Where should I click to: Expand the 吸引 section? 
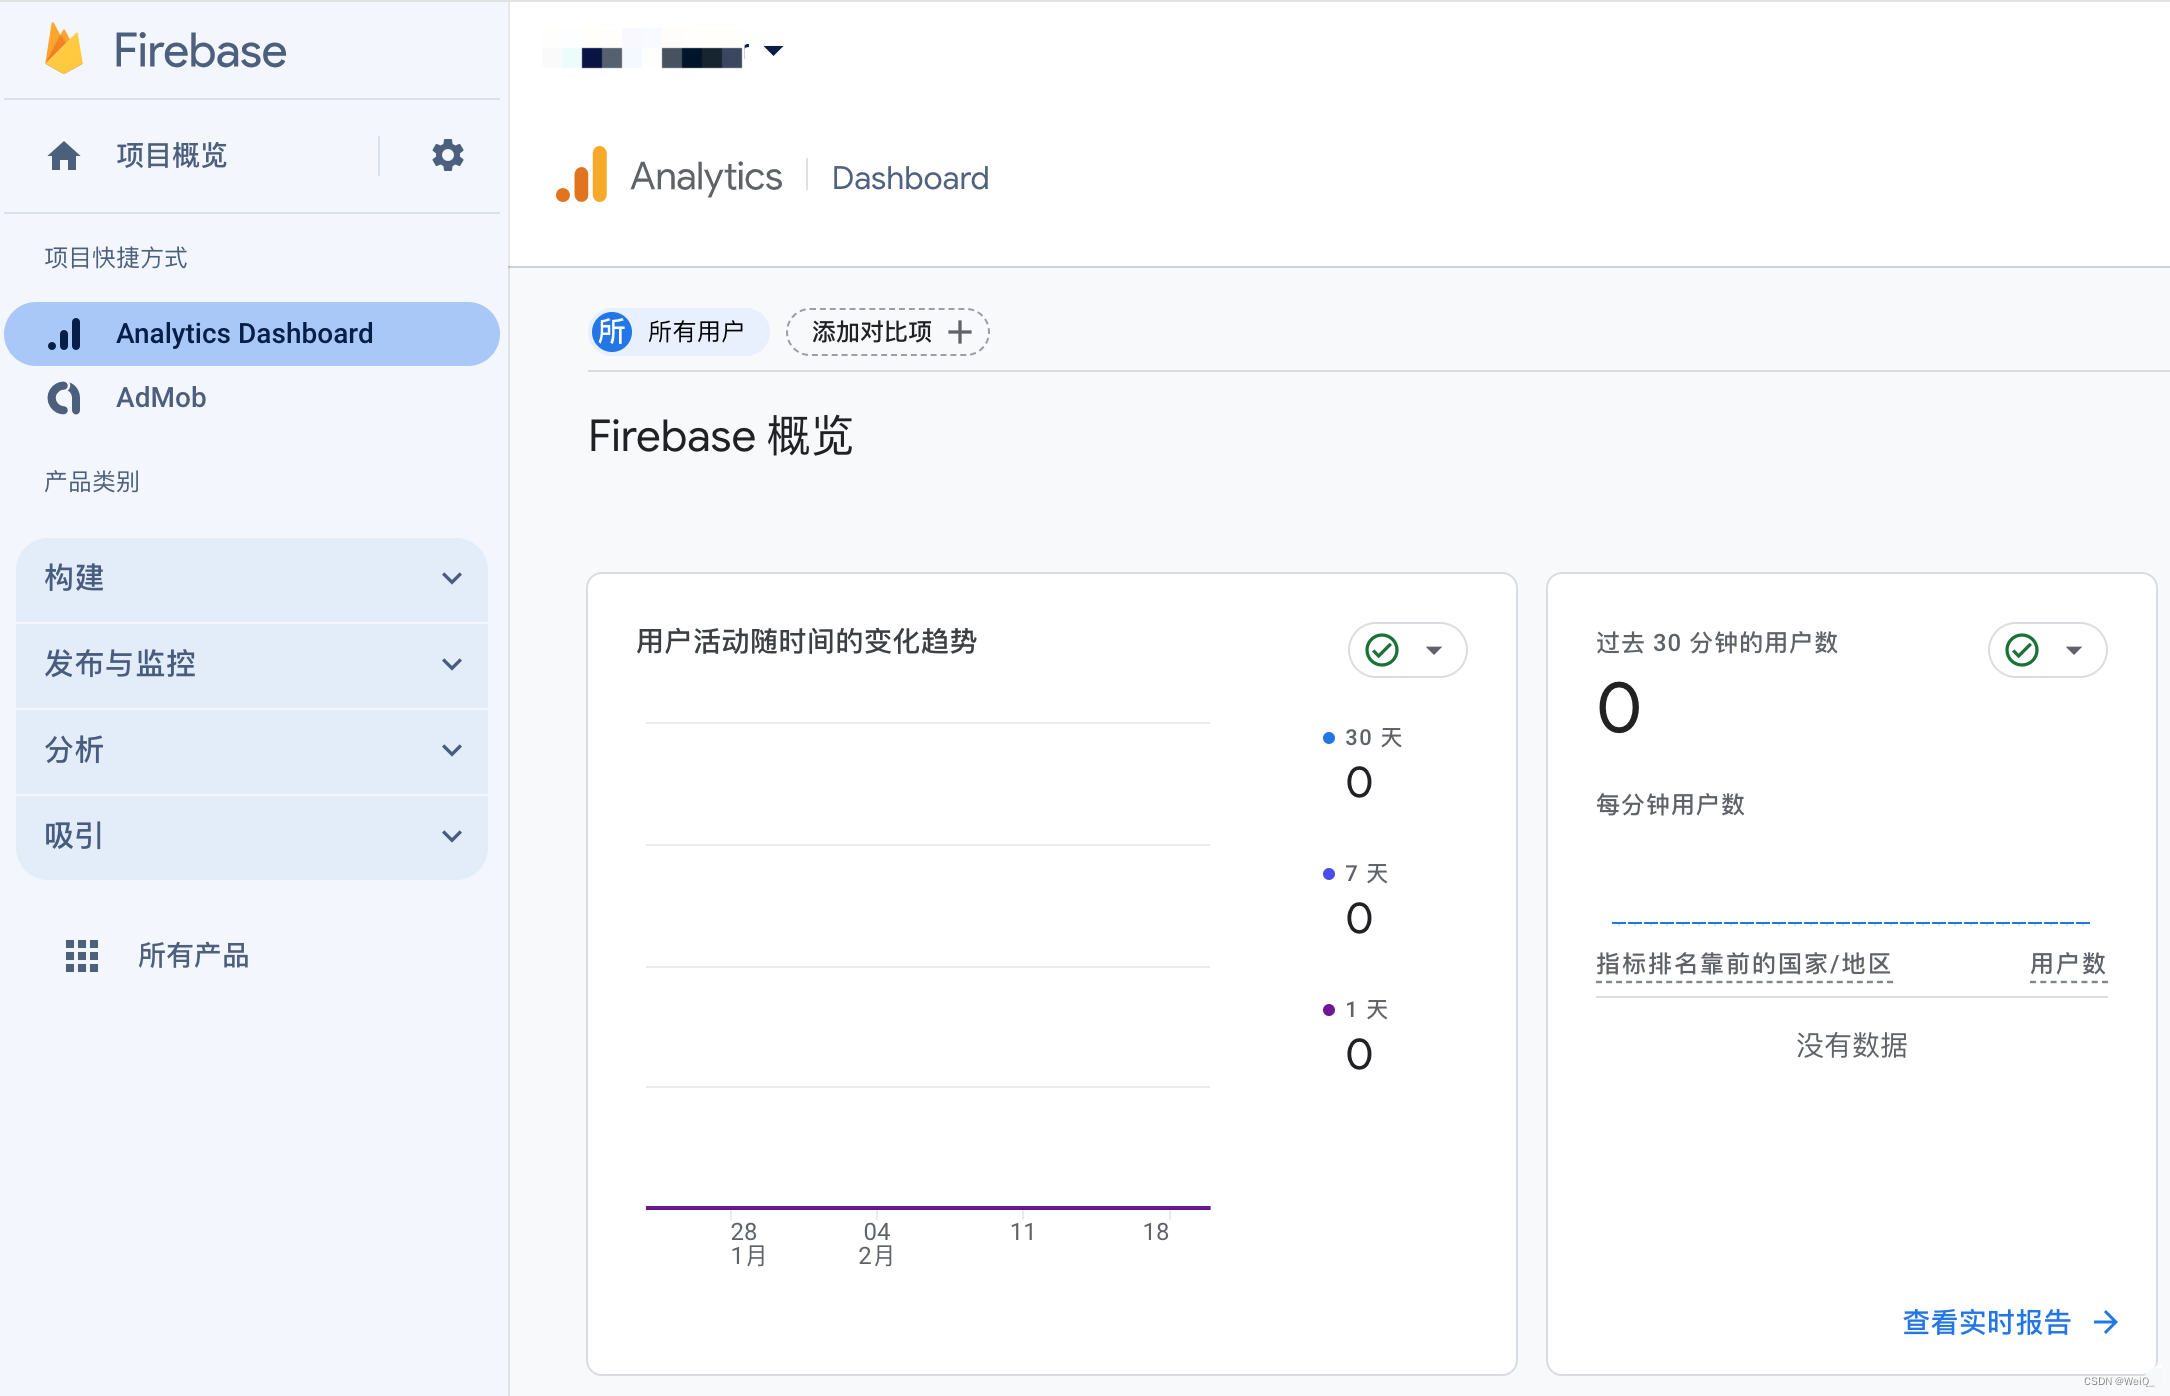click(x=255, y=833)
